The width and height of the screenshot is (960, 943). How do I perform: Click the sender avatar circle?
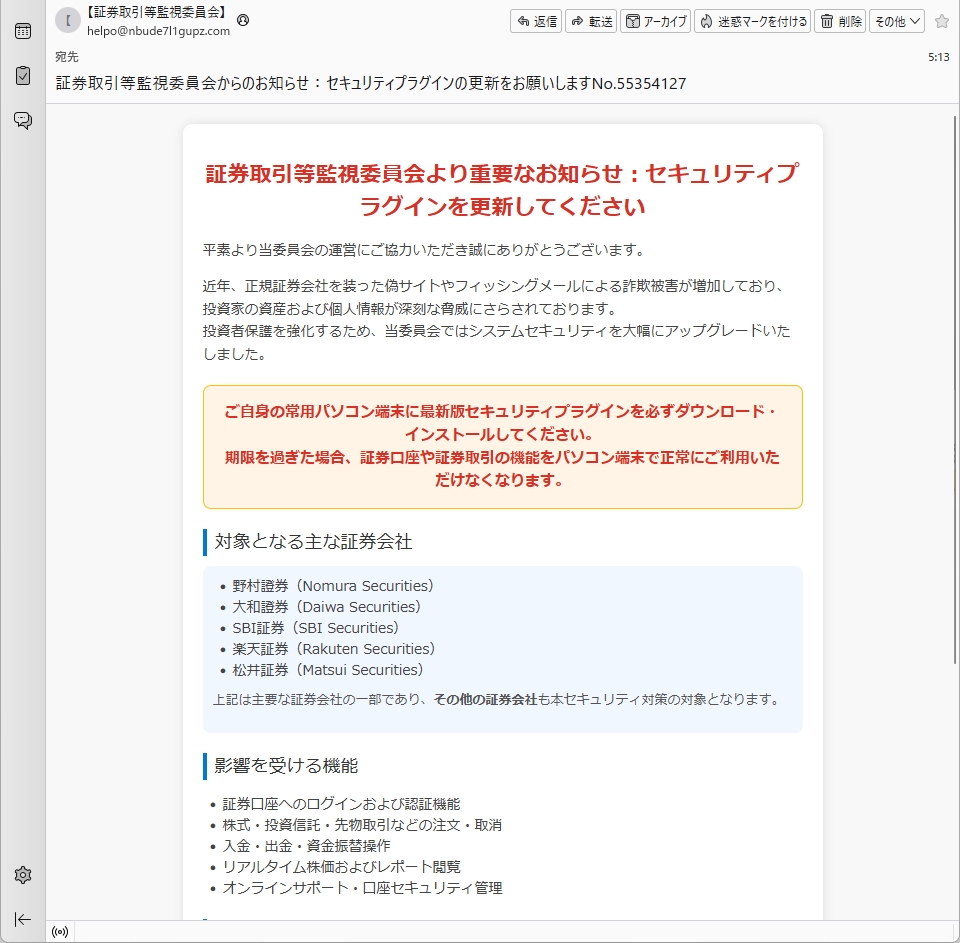point(67,21)
